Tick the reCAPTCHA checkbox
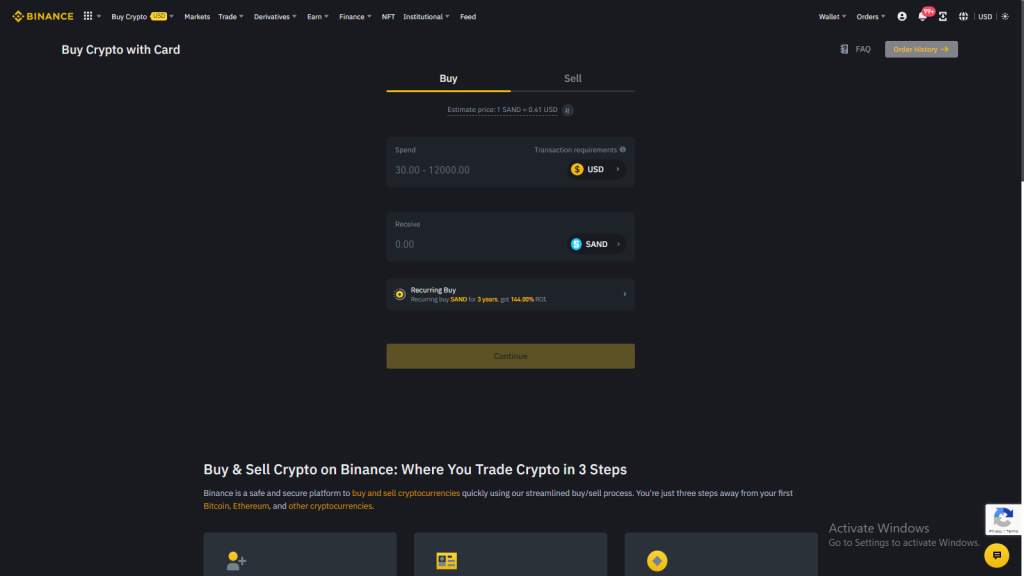 1003,519
